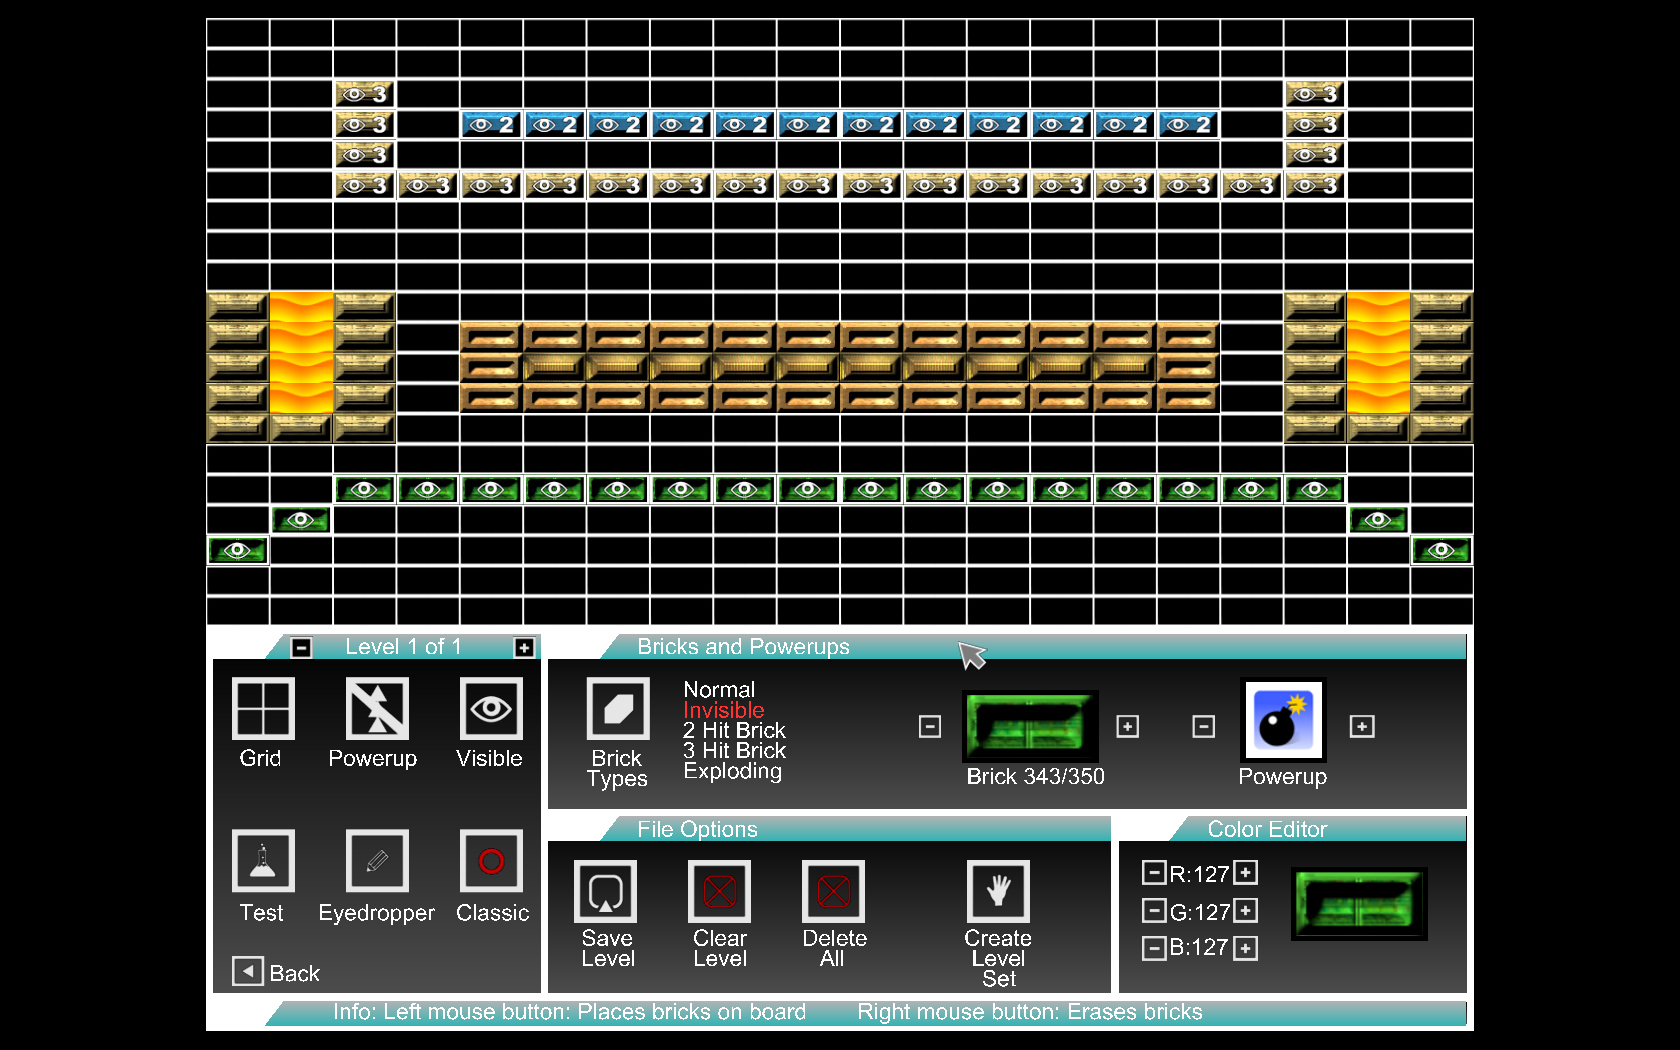Increase the R color value
The image size is (1680, 1050).
[x=1245, y=873]
